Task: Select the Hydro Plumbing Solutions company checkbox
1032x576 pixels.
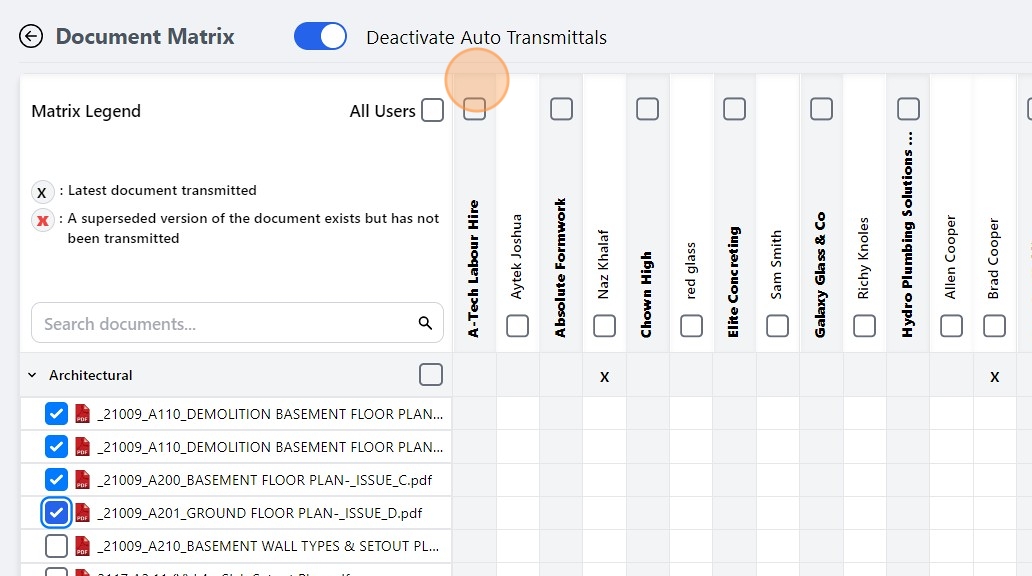Action: click(908, 109)
